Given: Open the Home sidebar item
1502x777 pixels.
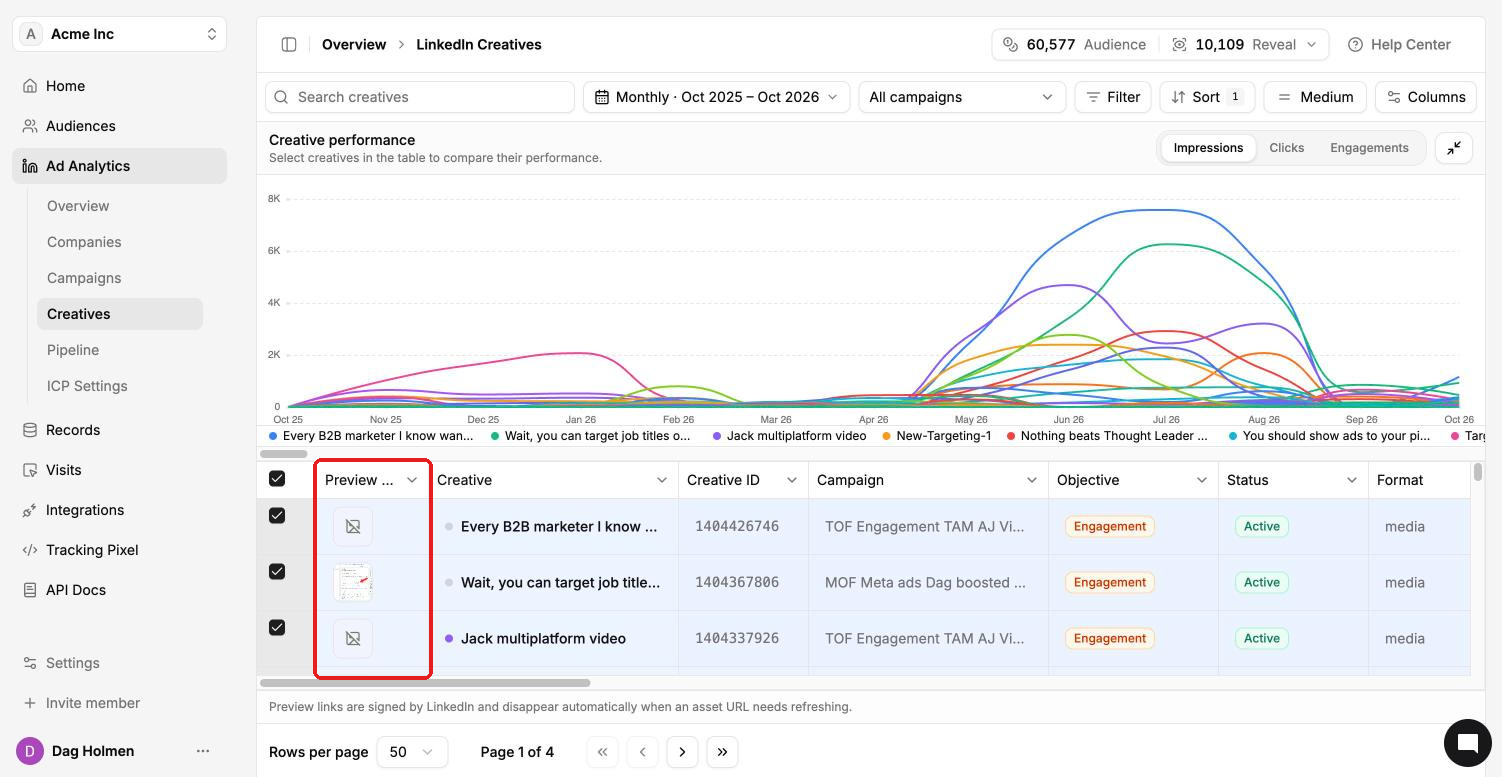Looking at the screenshot, I should 119,86.
